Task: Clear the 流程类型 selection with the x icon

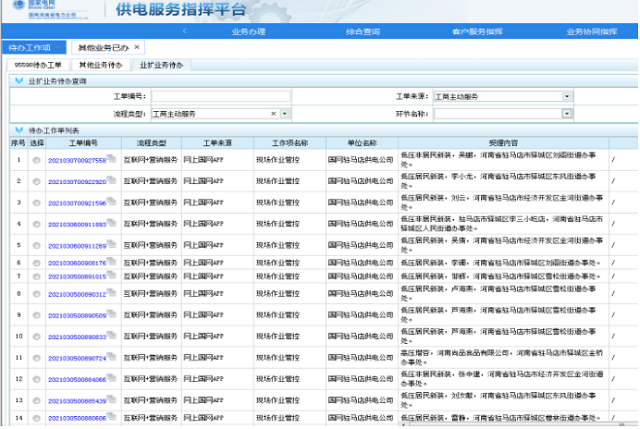Action: pos(273,113)
